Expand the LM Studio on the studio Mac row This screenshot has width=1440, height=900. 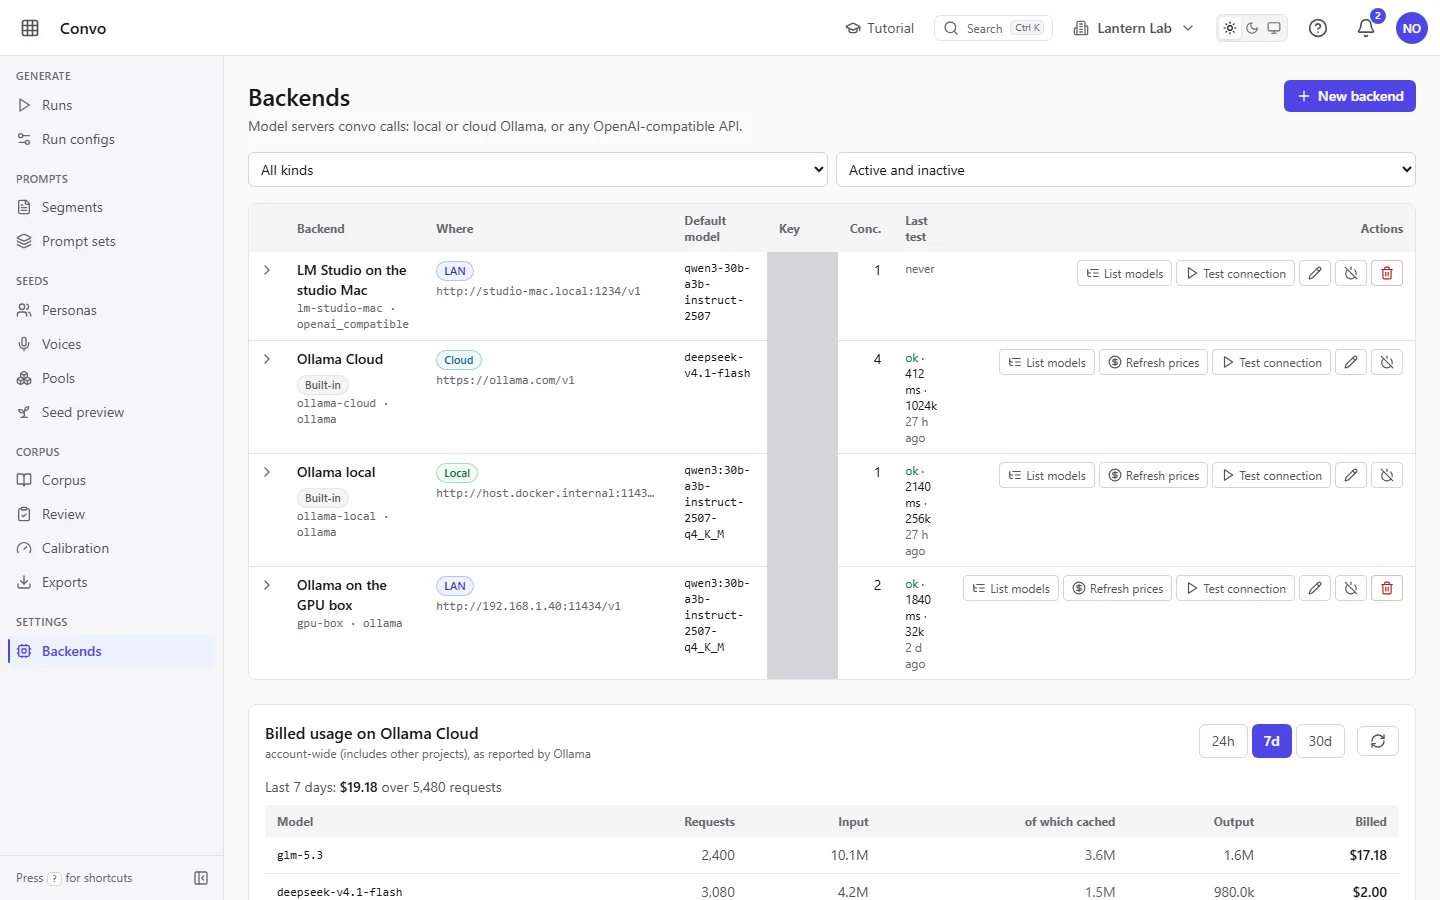pos(267,270)
